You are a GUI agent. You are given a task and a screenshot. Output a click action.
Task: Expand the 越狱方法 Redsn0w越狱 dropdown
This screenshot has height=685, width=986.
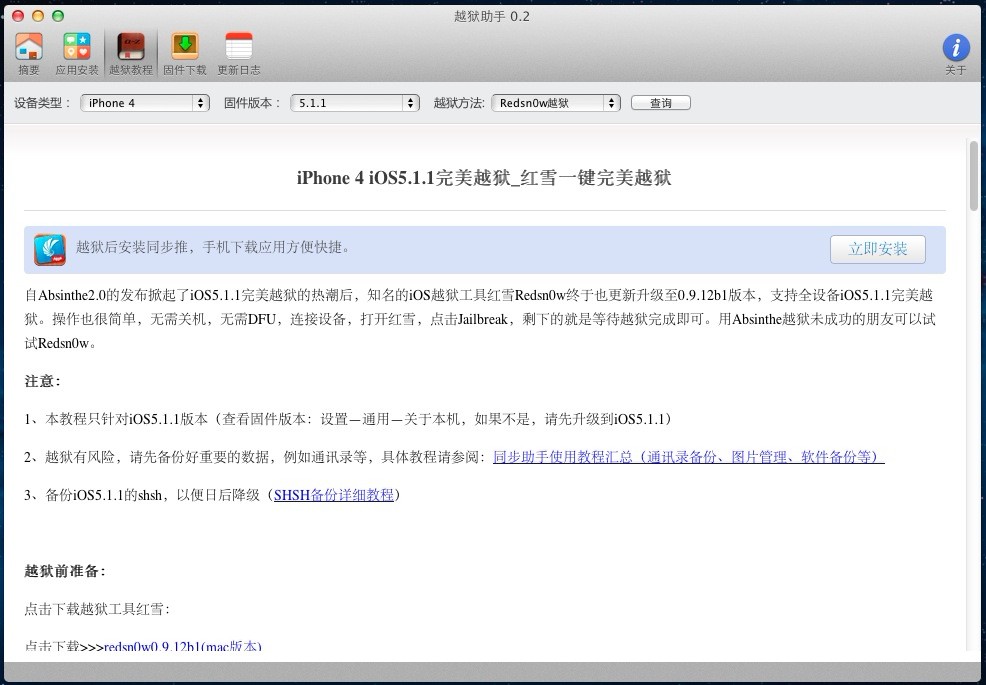tap(556, 103)
